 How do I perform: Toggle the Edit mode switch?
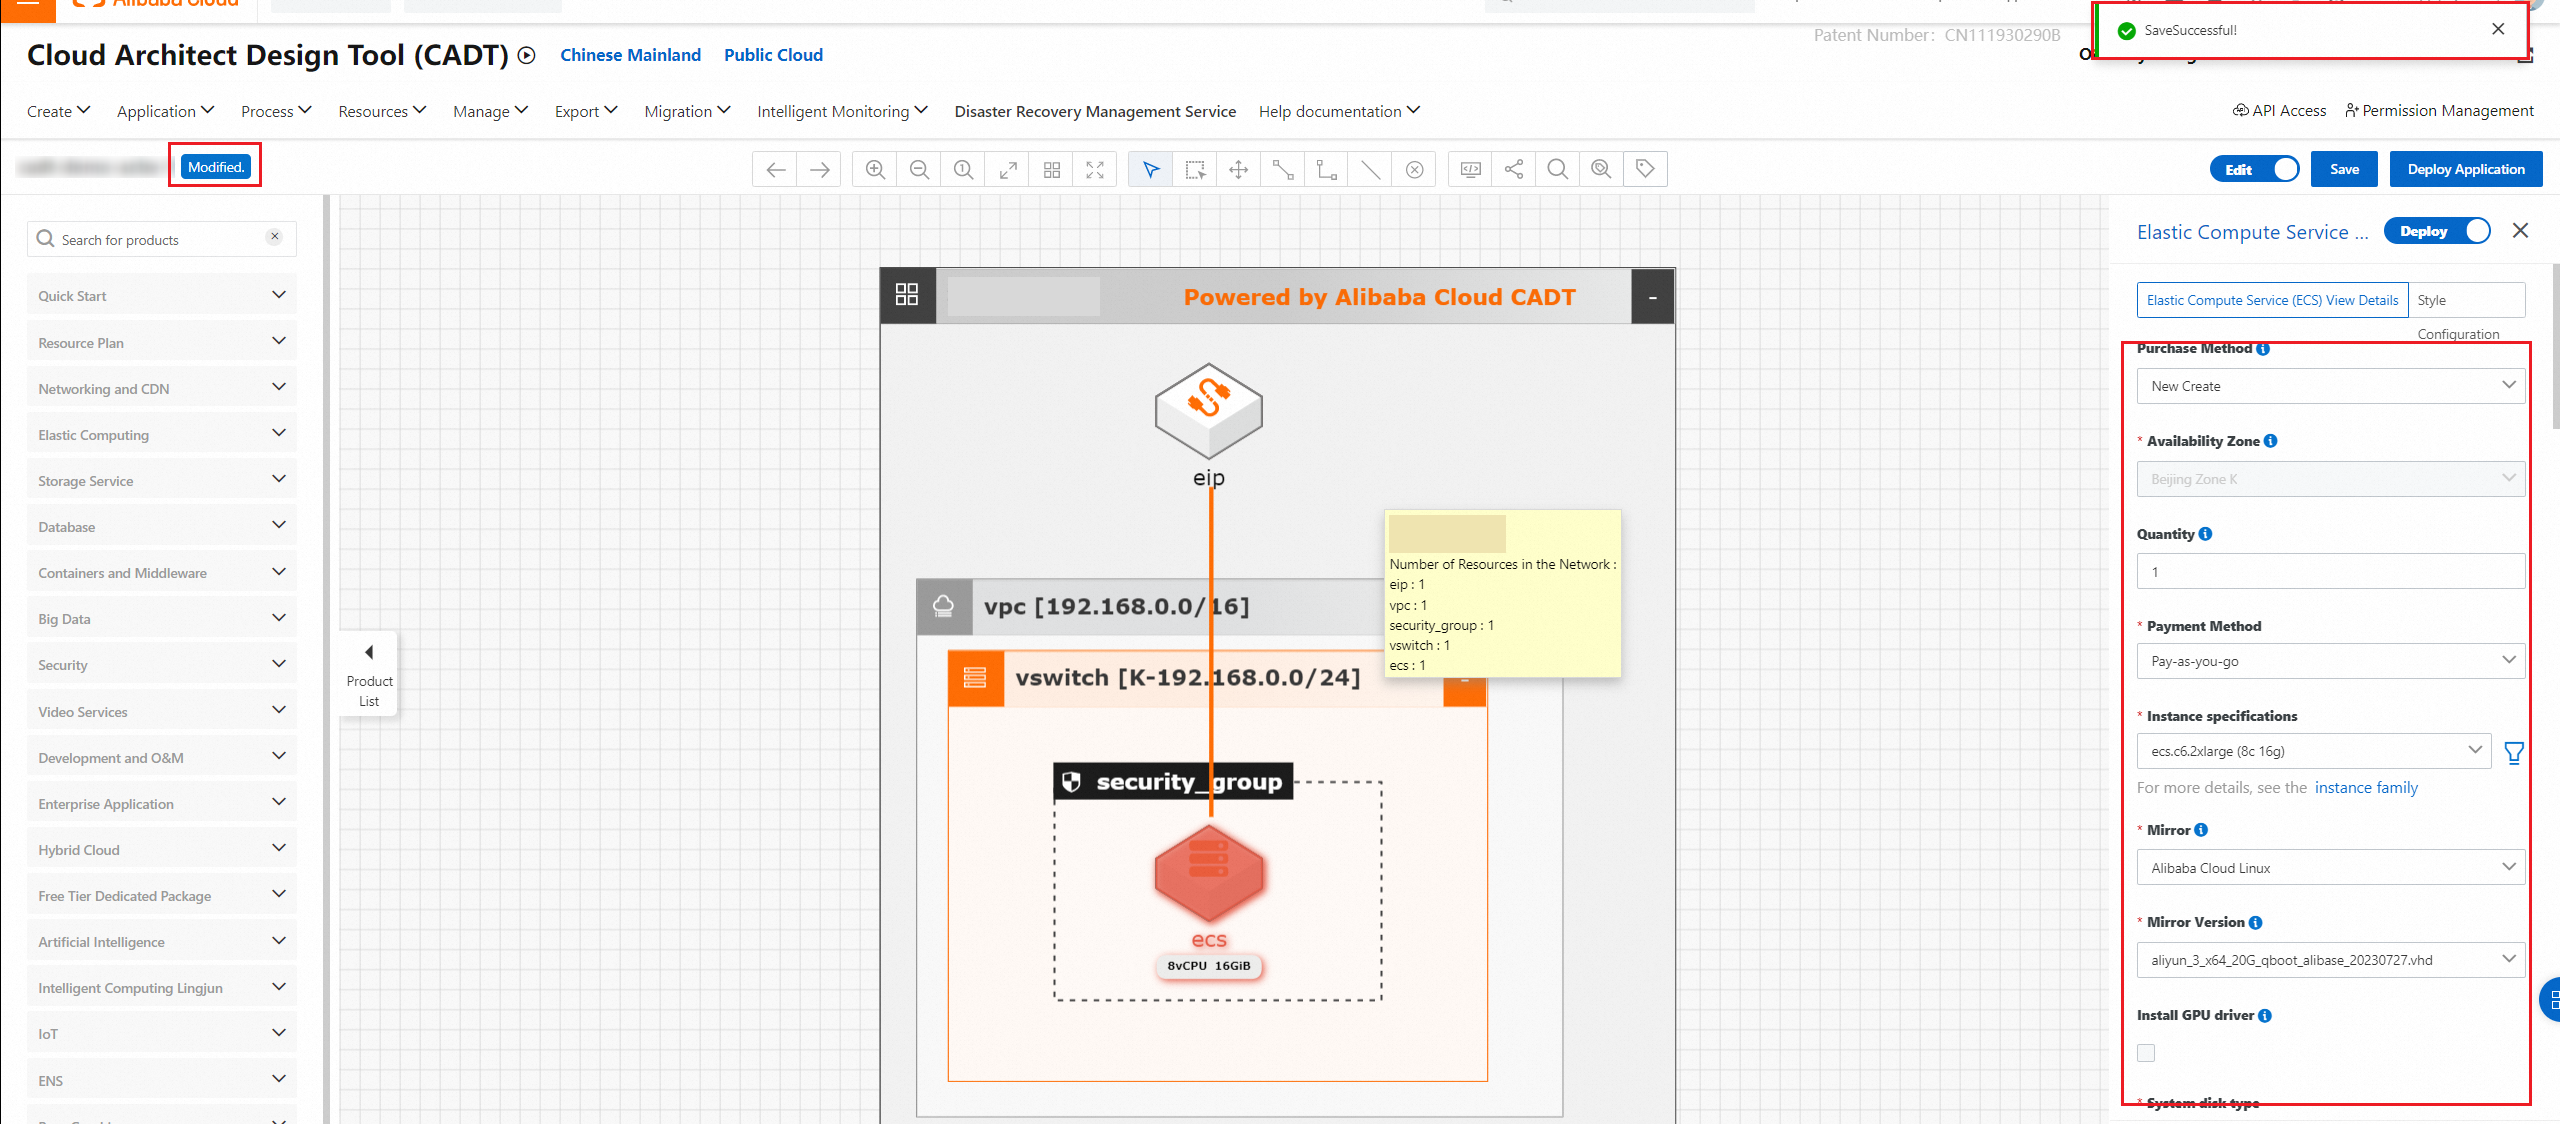[x=2255, y=170]
